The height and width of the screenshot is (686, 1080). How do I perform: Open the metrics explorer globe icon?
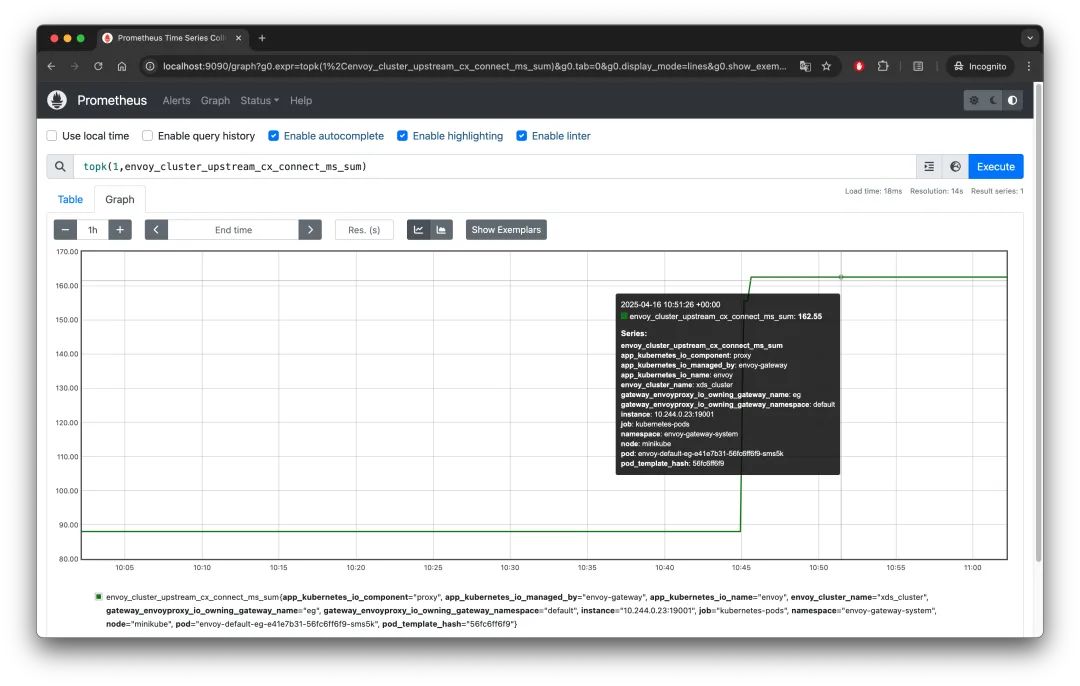tap(955, 167)
